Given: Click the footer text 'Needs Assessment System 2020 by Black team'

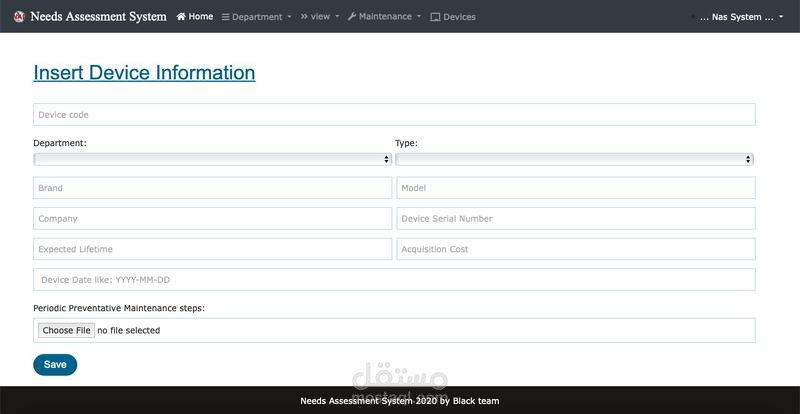Looking at the screenshot, I should coord(399,401).
